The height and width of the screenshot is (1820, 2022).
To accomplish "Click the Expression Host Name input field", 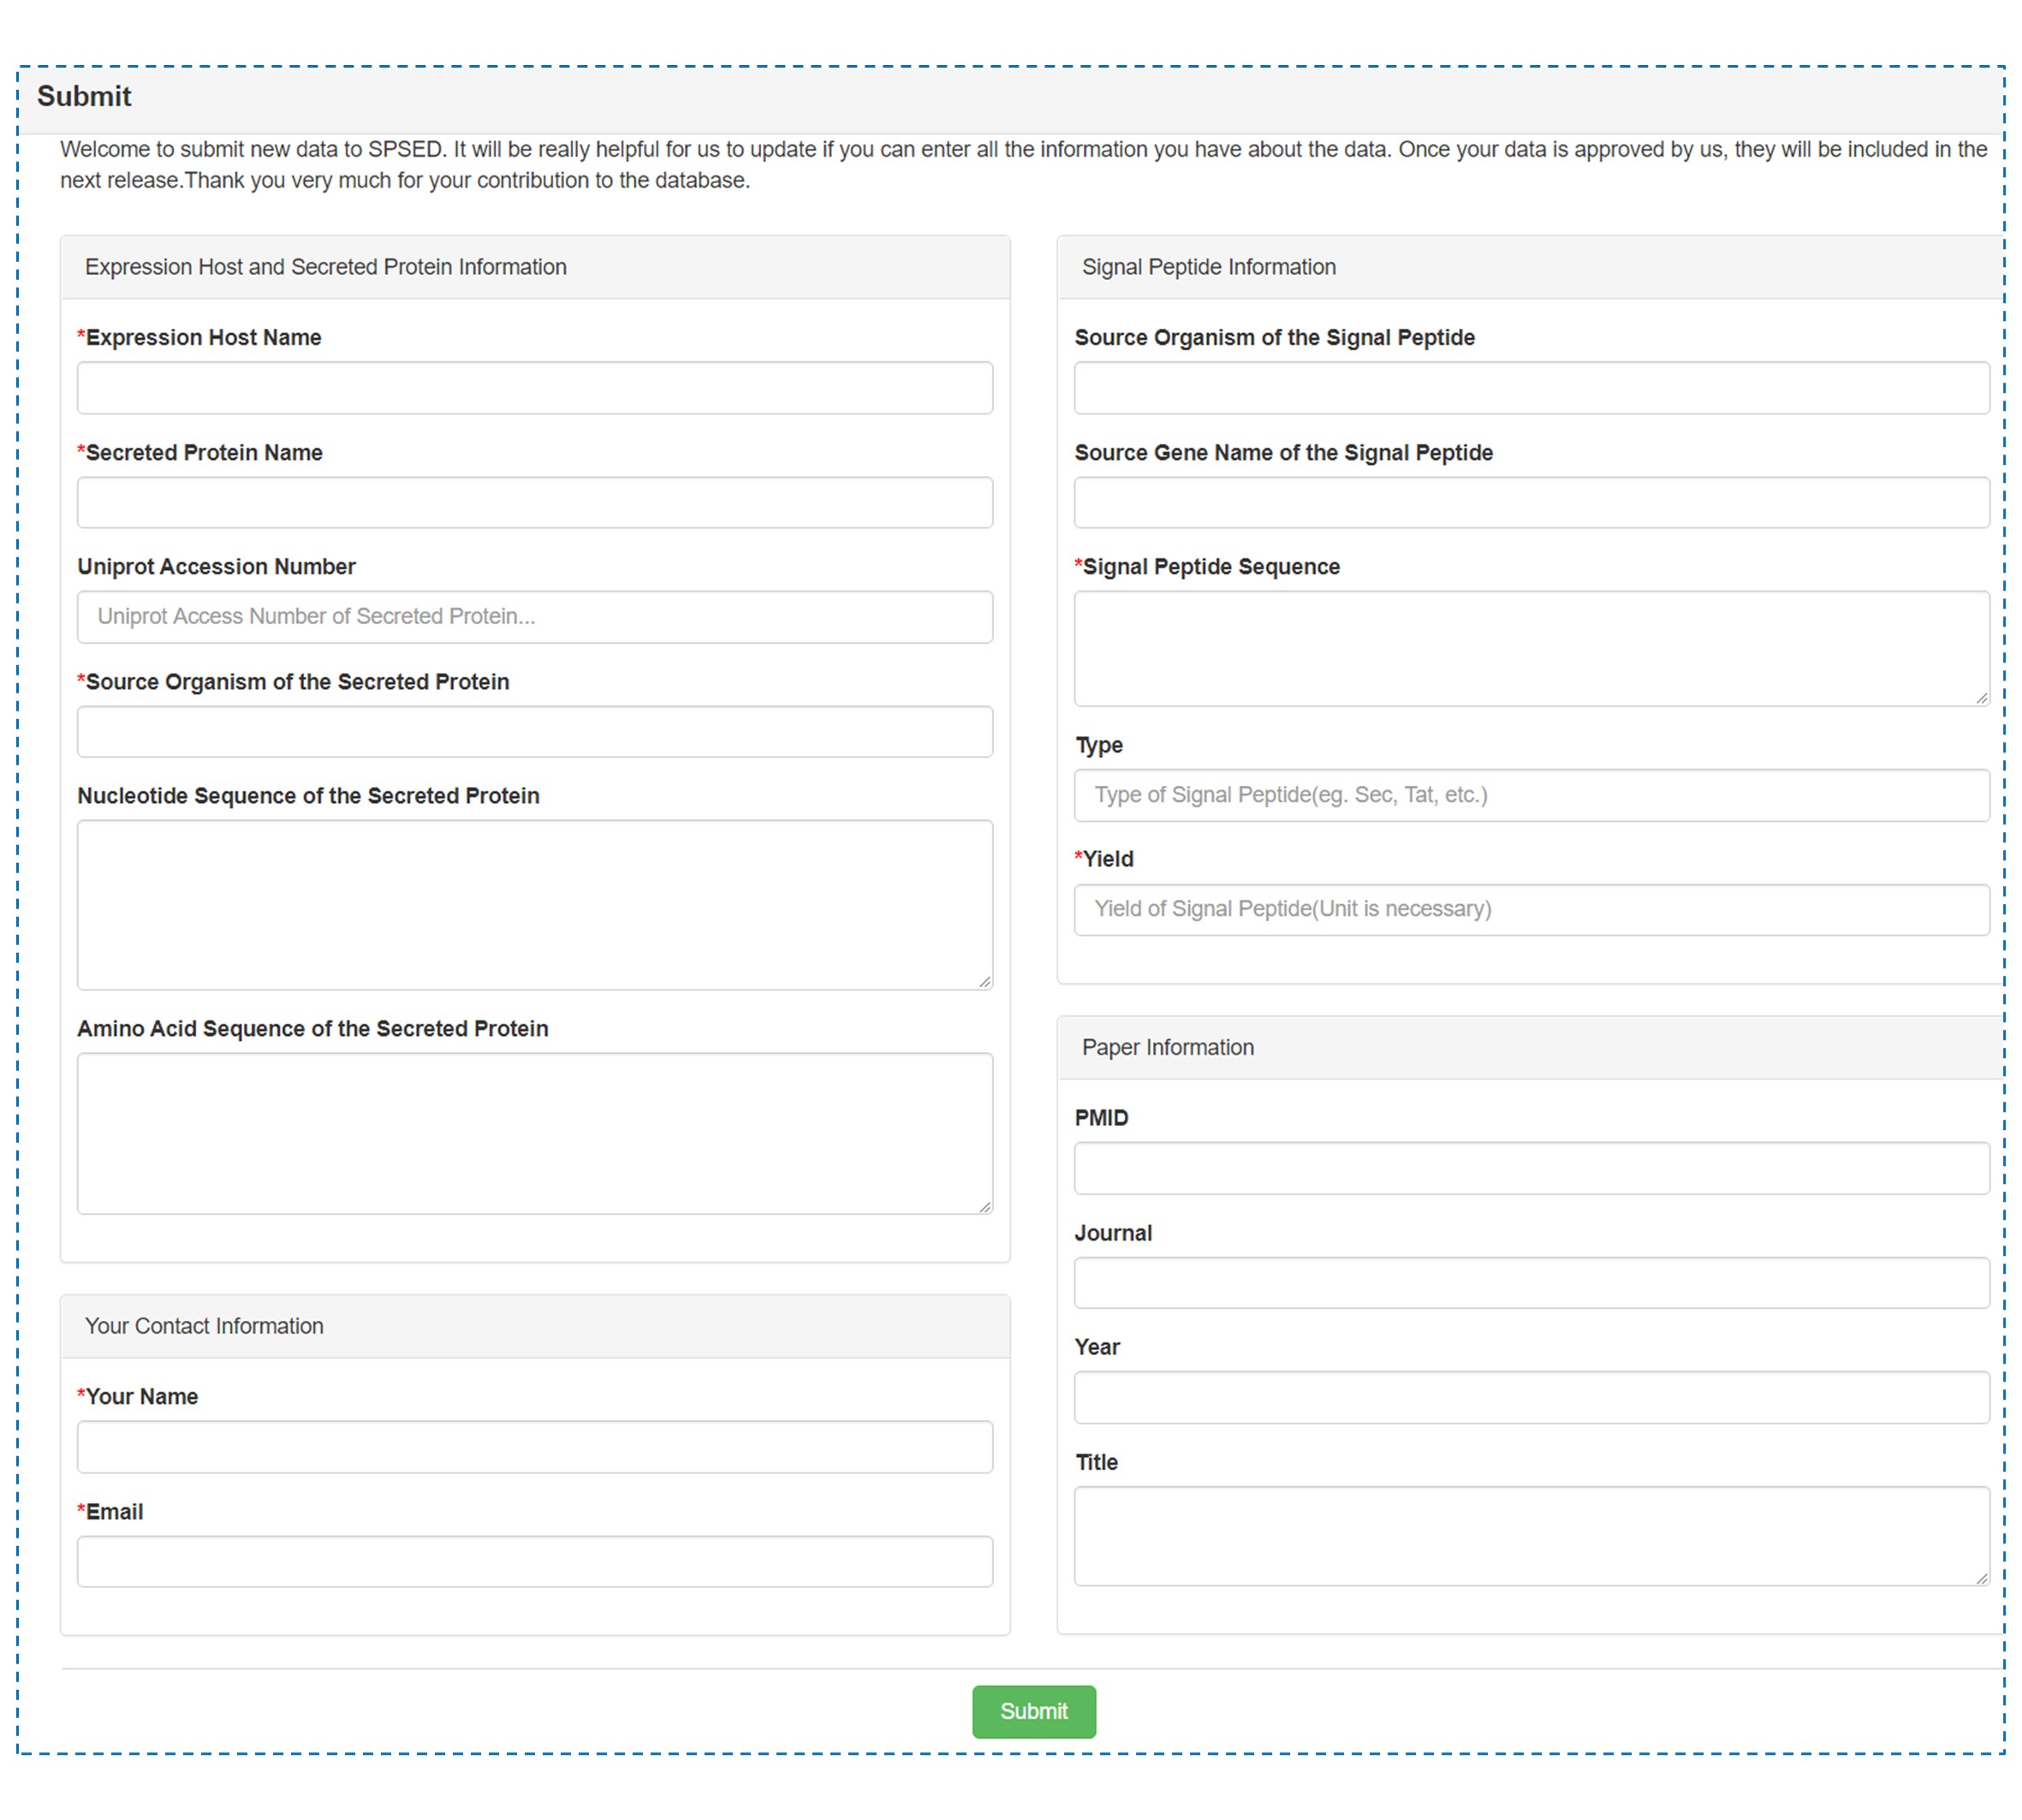I will click(535, 388).
